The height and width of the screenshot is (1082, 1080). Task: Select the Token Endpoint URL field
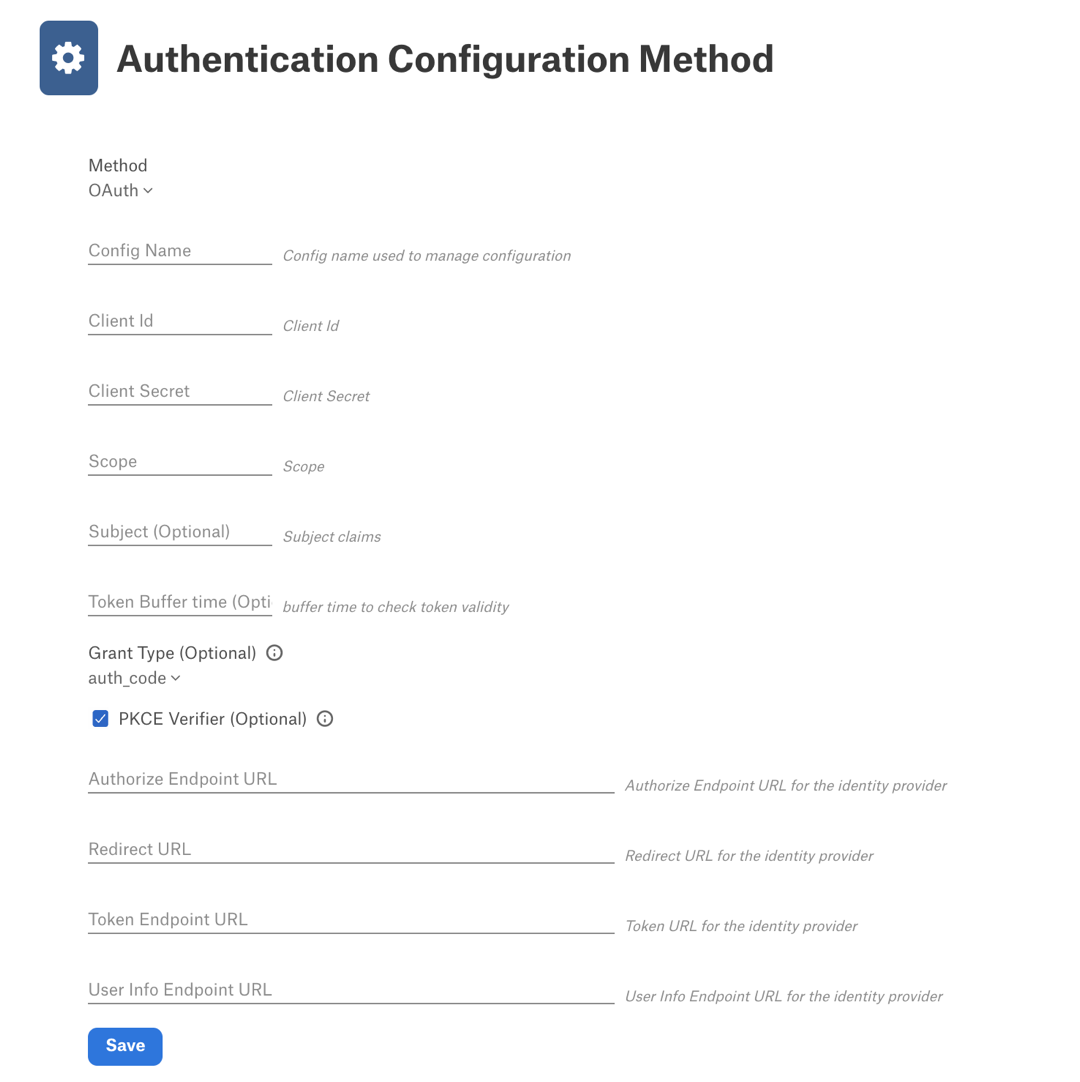[x=351, y=921]
